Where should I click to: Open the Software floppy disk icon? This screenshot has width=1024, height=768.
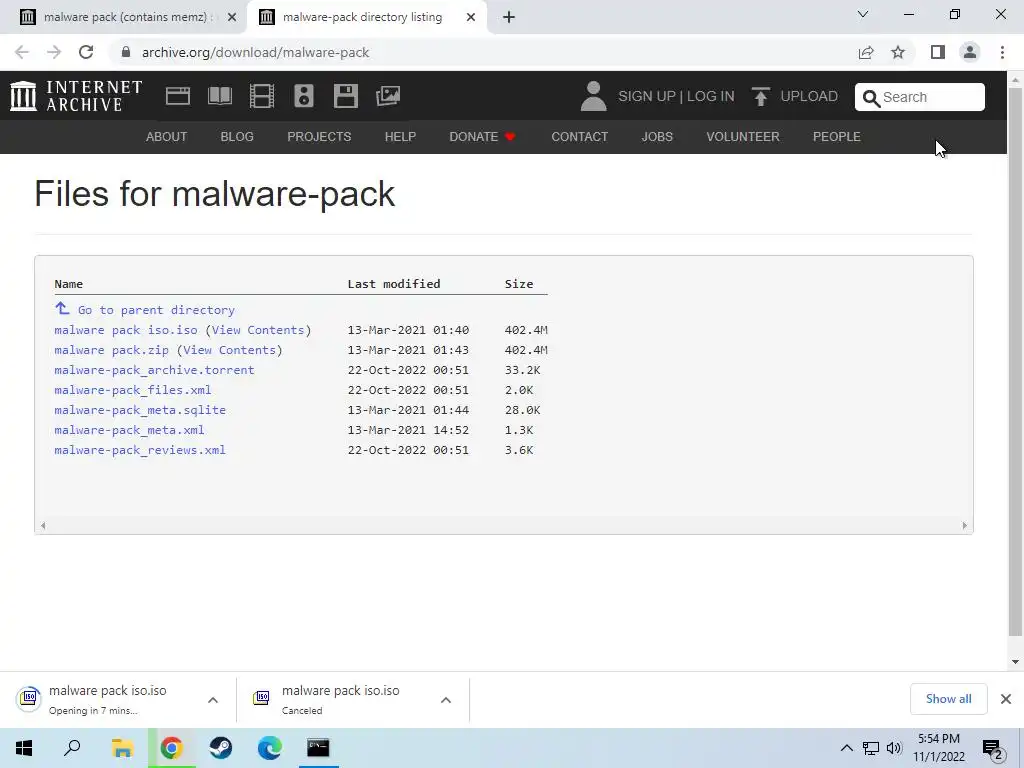[345, 96]
